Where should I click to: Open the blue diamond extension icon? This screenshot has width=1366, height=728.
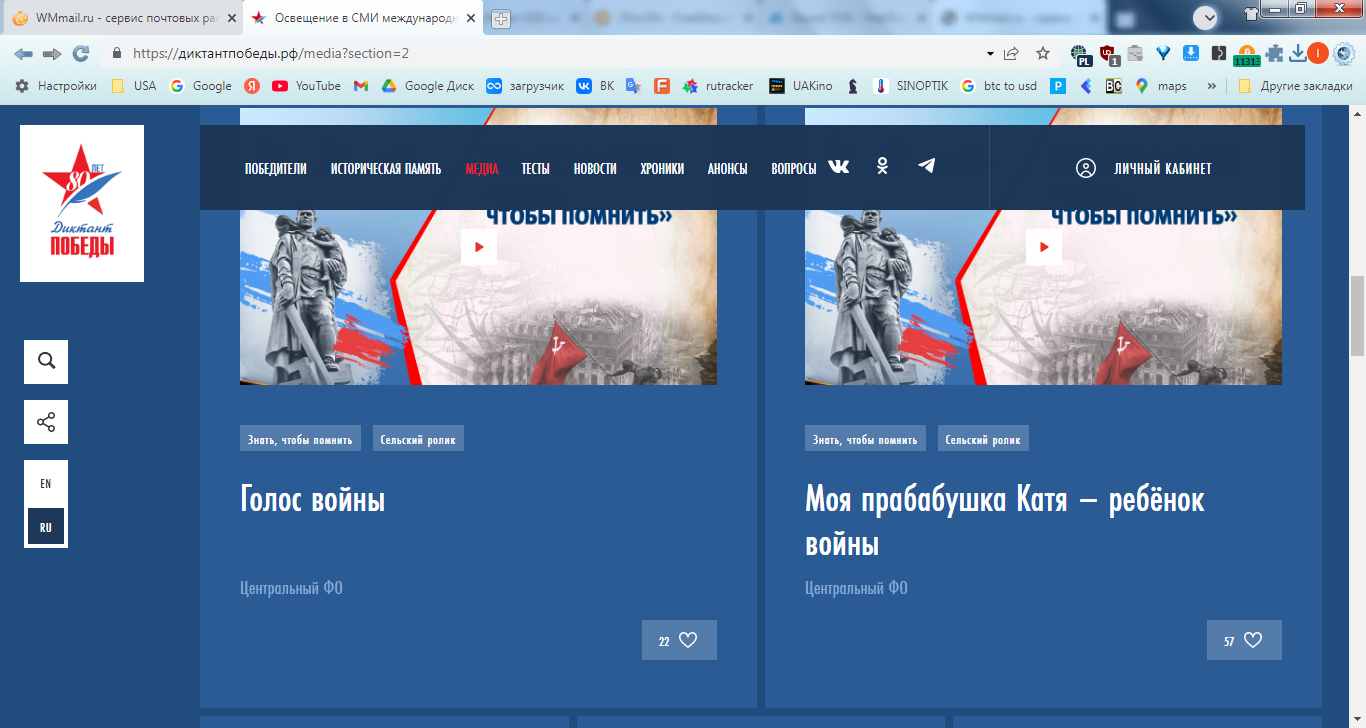click(1163, 54)
